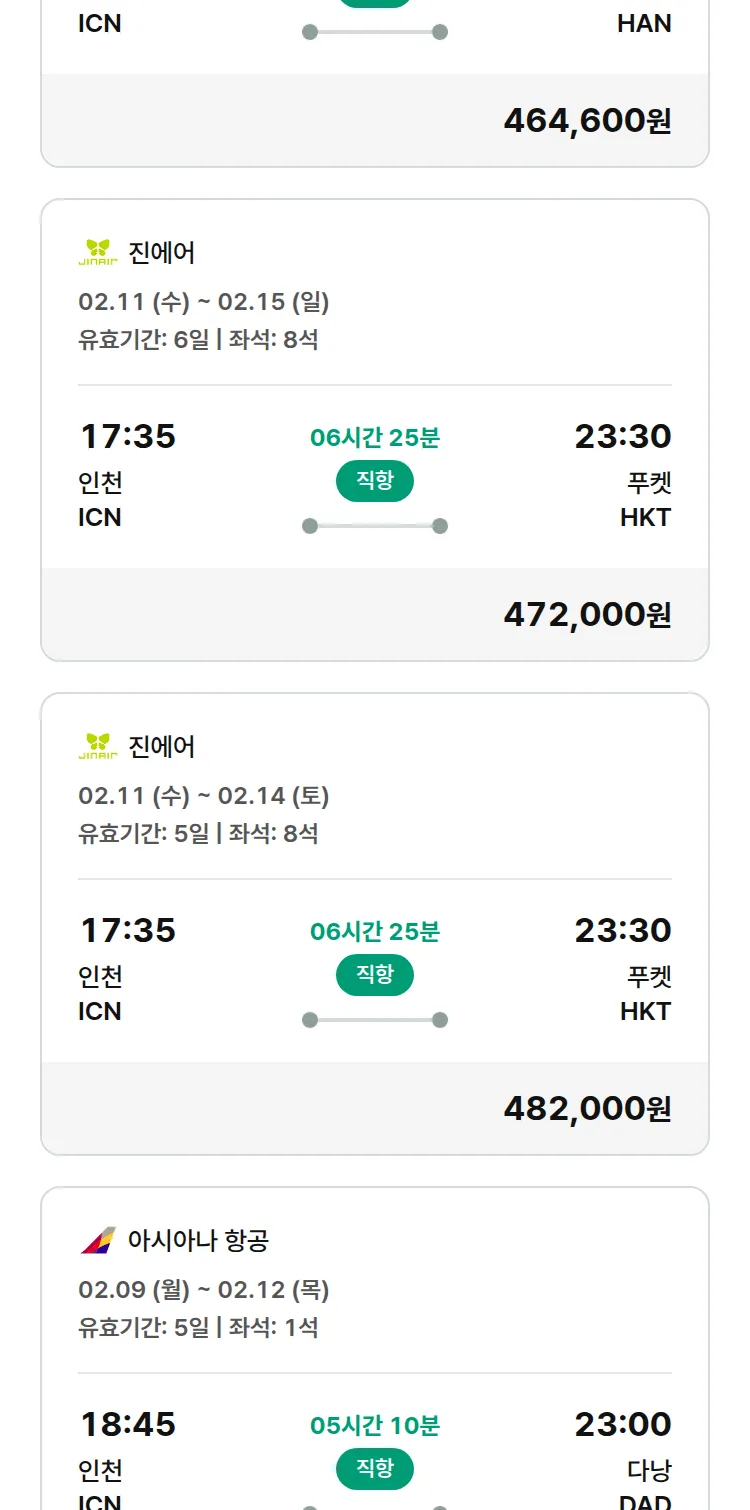Open the 02.11 (수) ~ 02.15 (일) flight
This screenshot has height=1510, width=750.
tap(204, 301)
